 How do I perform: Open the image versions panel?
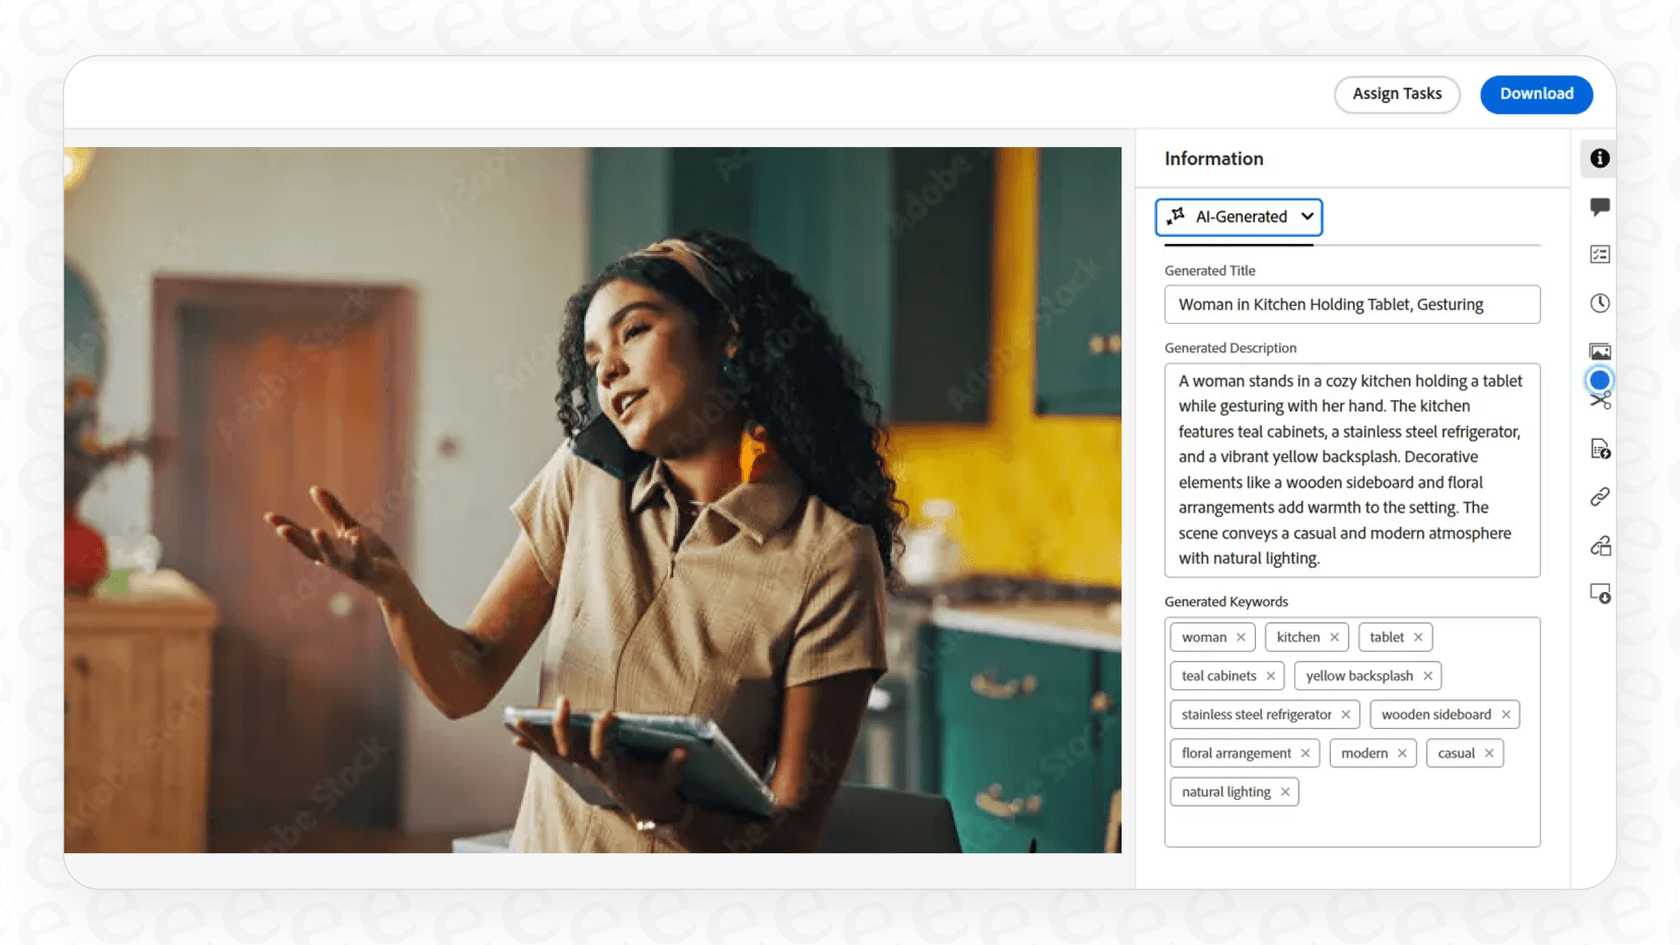click(1599, 350)
